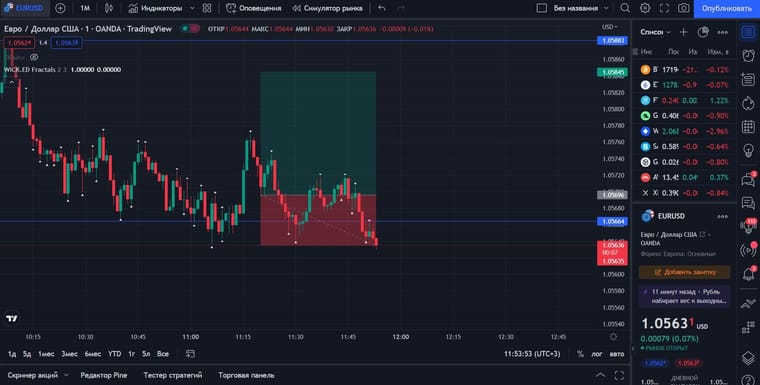Open the EURUSD symbol search
Image resolution: width=760 pixels, height=385 pixels.
tap(24, 8)
